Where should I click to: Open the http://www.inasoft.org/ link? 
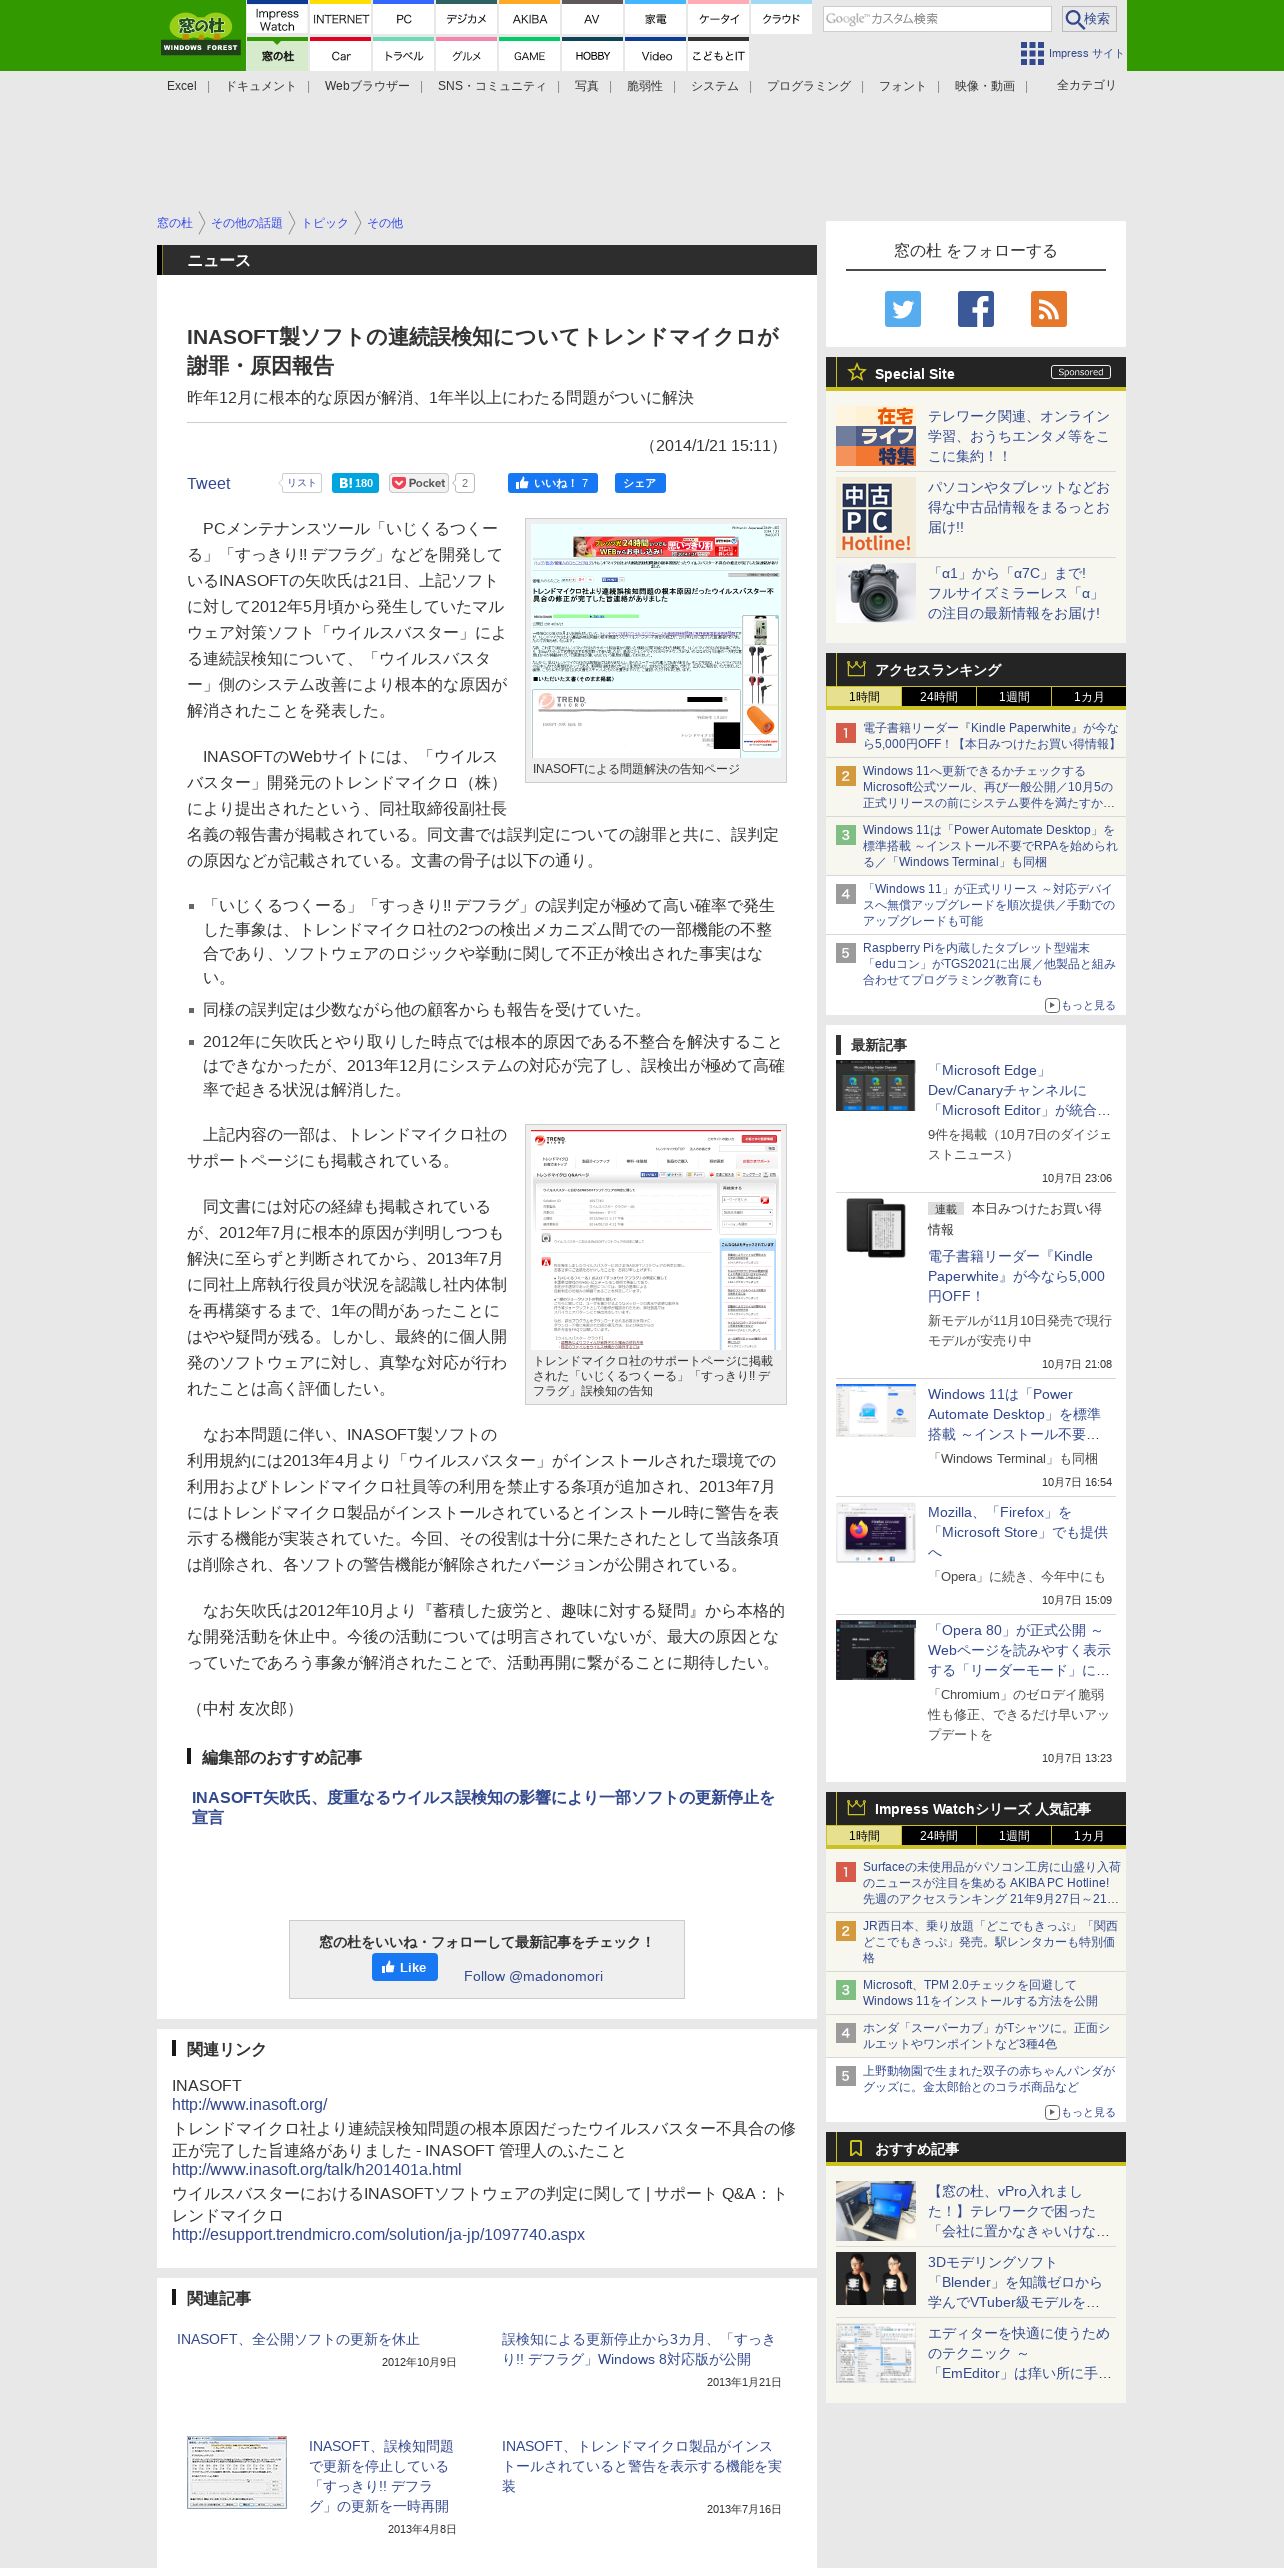pyautogui.click(x=249, y=2104)
